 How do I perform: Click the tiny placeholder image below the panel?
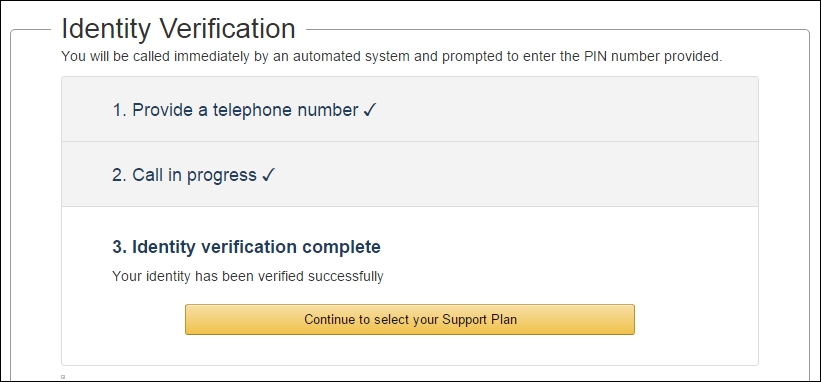[63, 376]
